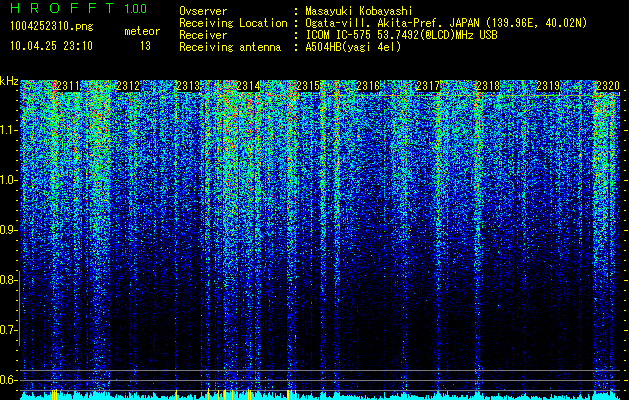The height and width of the screenshot is (400, 629).
Task: Click the 2319 time marker
Action: (548, 86)
